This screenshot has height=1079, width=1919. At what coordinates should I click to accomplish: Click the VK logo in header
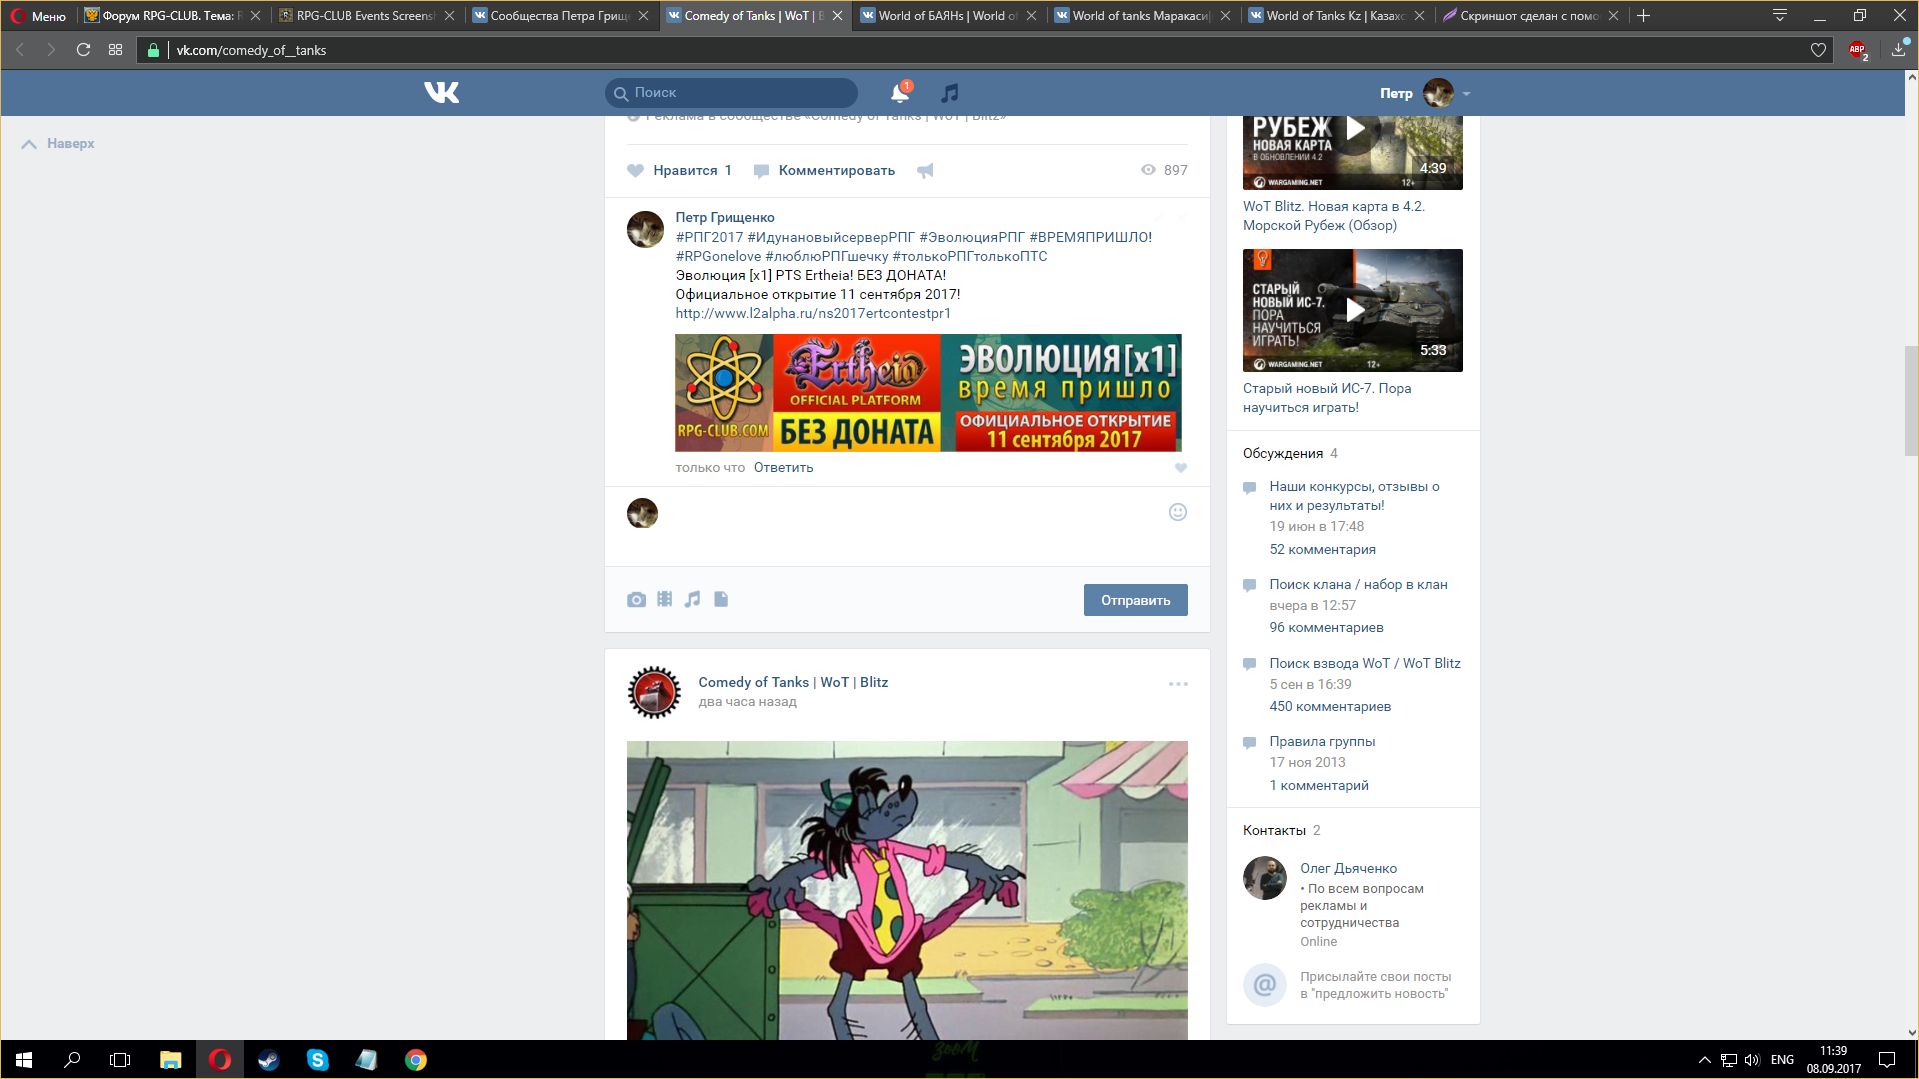pyautogui.click(x=441, y=92)
